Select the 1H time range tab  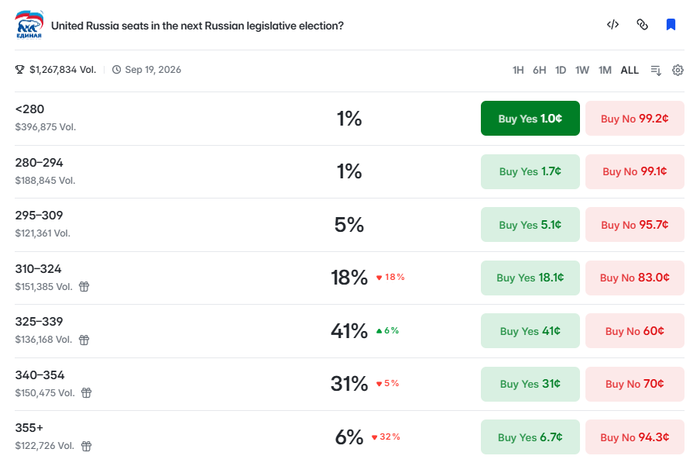tap(518, 70)
